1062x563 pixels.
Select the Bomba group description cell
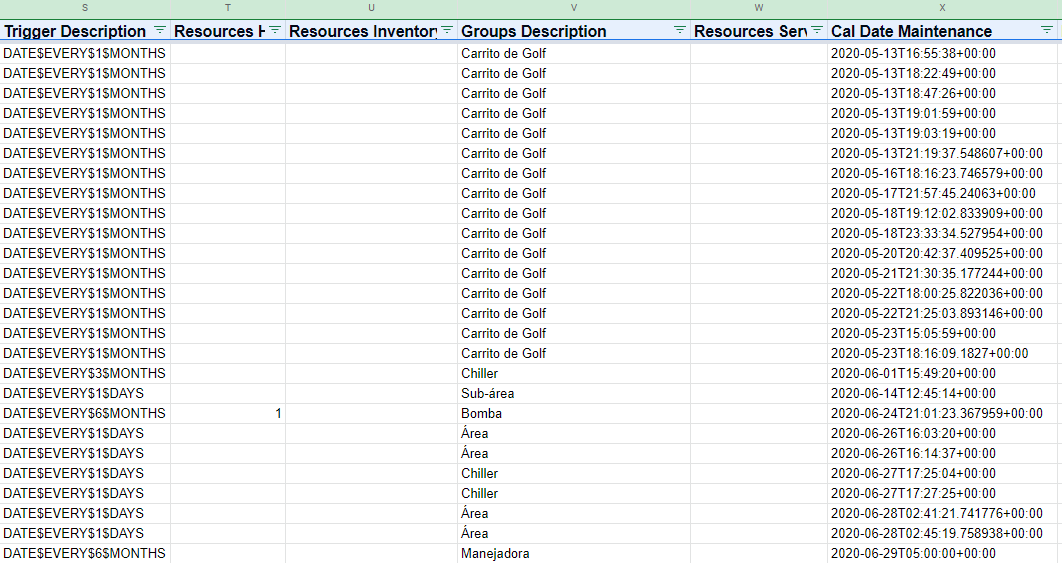click(x=482, y=413)
